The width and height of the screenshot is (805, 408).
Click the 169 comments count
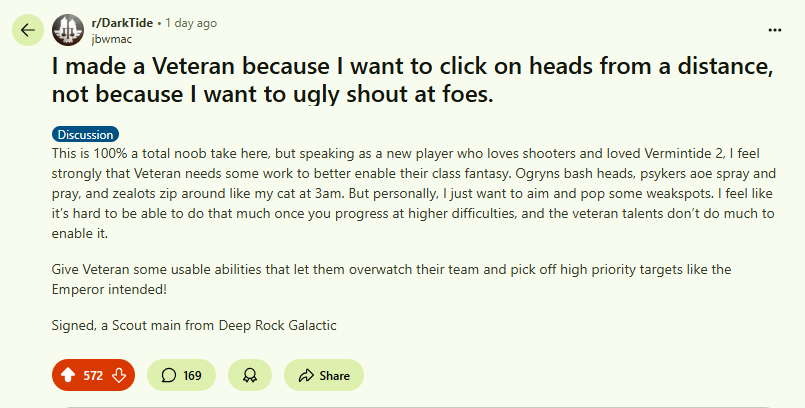coord(192,376)
